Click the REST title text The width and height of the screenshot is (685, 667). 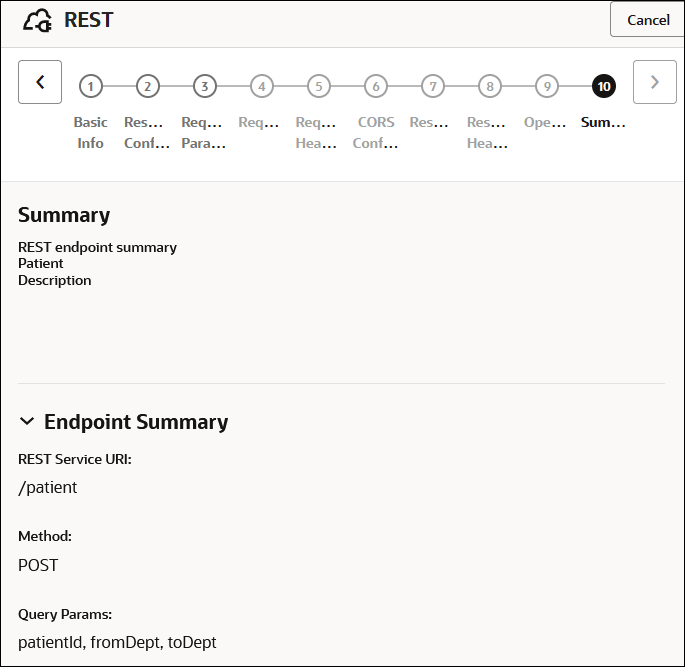[89, 20]
